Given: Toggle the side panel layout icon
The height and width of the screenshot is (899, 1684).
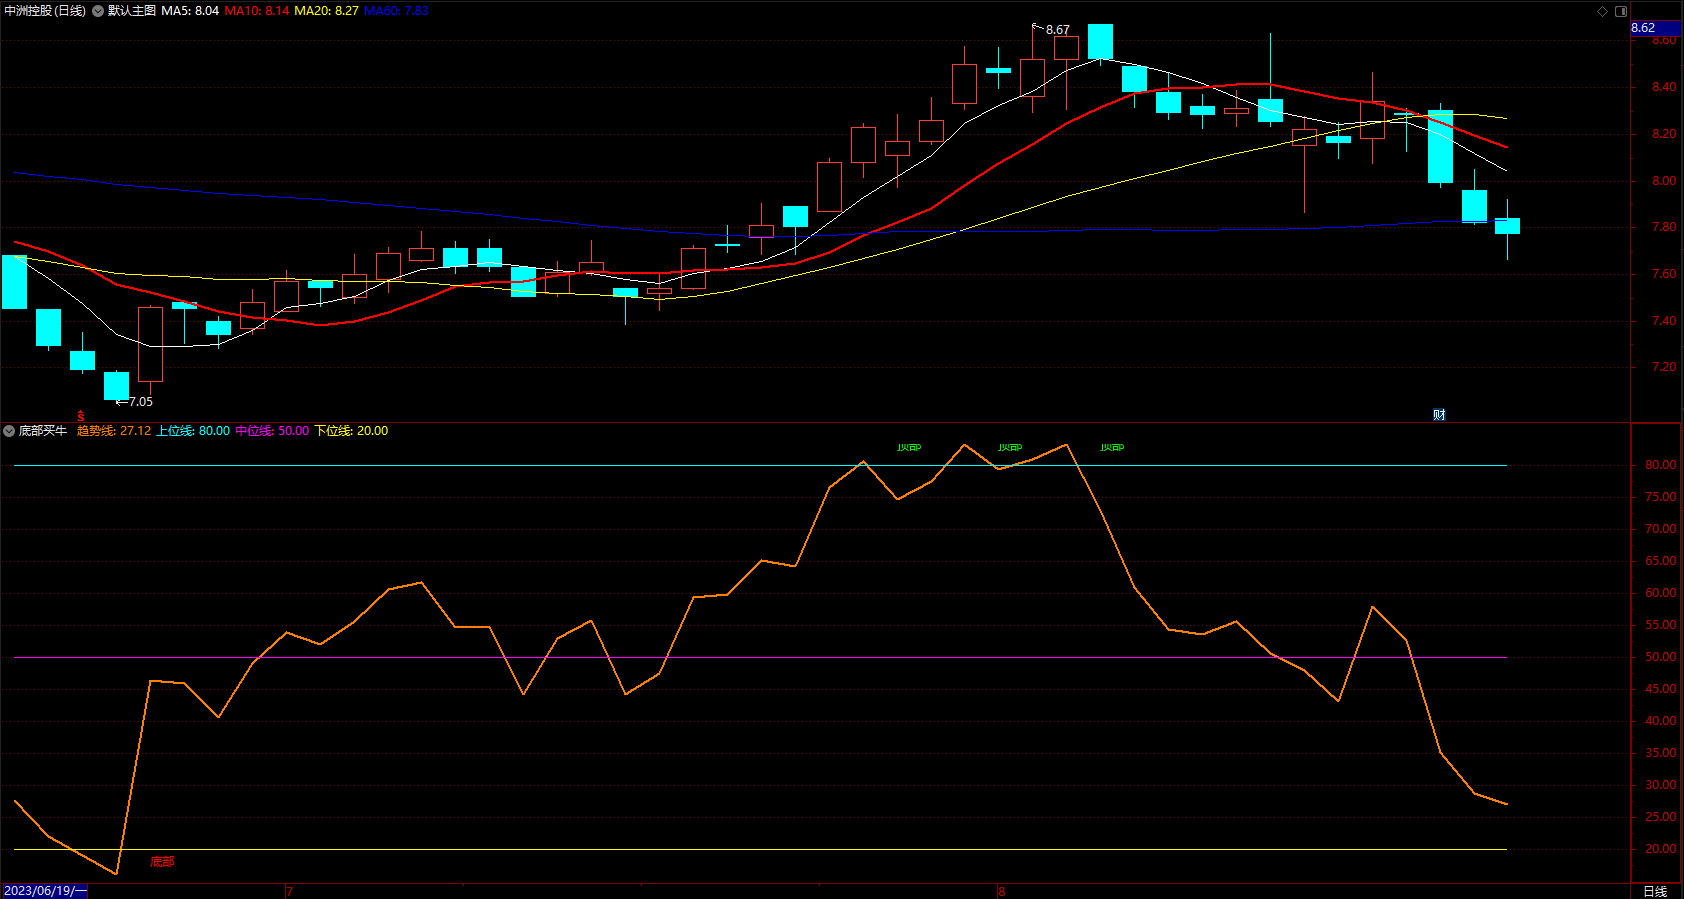Looking at the screenshot, I should (x=1621, y=11).
